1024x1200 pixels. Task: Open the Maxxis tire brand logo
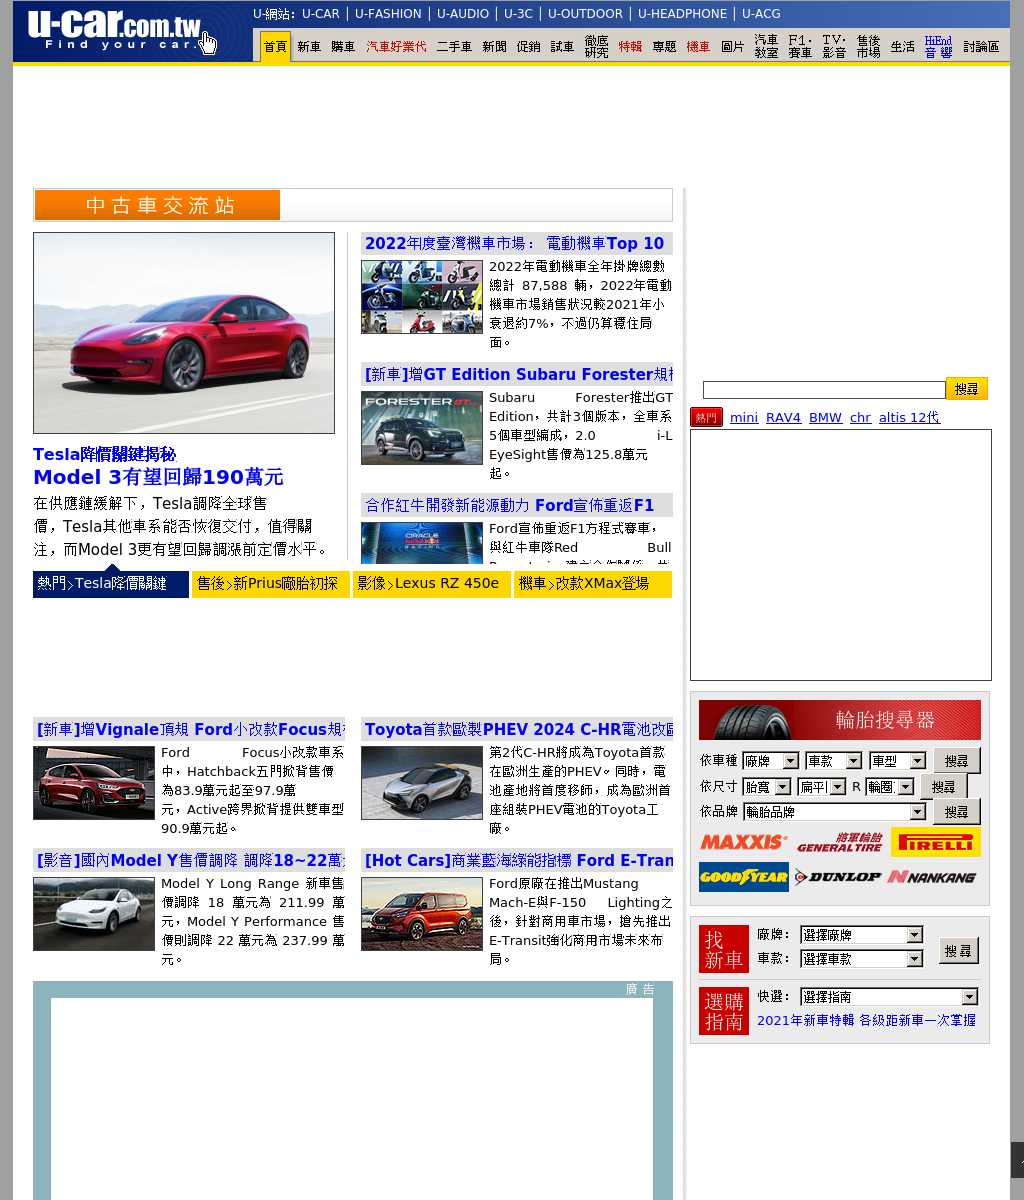pyautogui.click(x=743, y=842)
